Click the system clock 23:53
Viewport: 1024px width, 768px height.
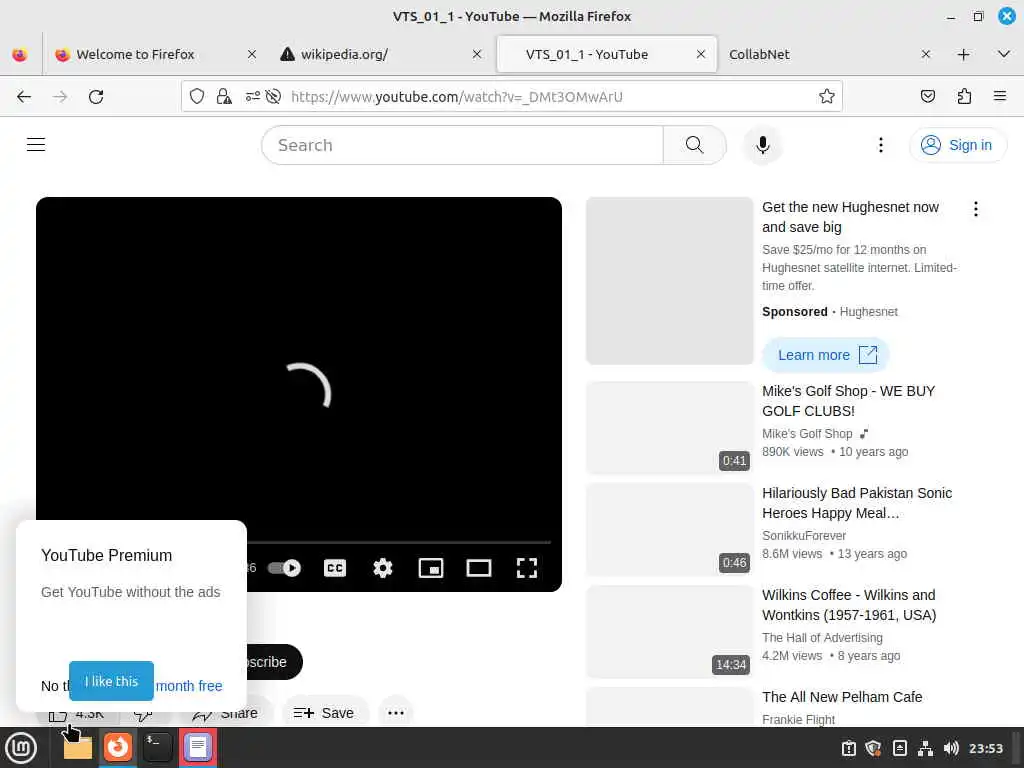(985, 748)
